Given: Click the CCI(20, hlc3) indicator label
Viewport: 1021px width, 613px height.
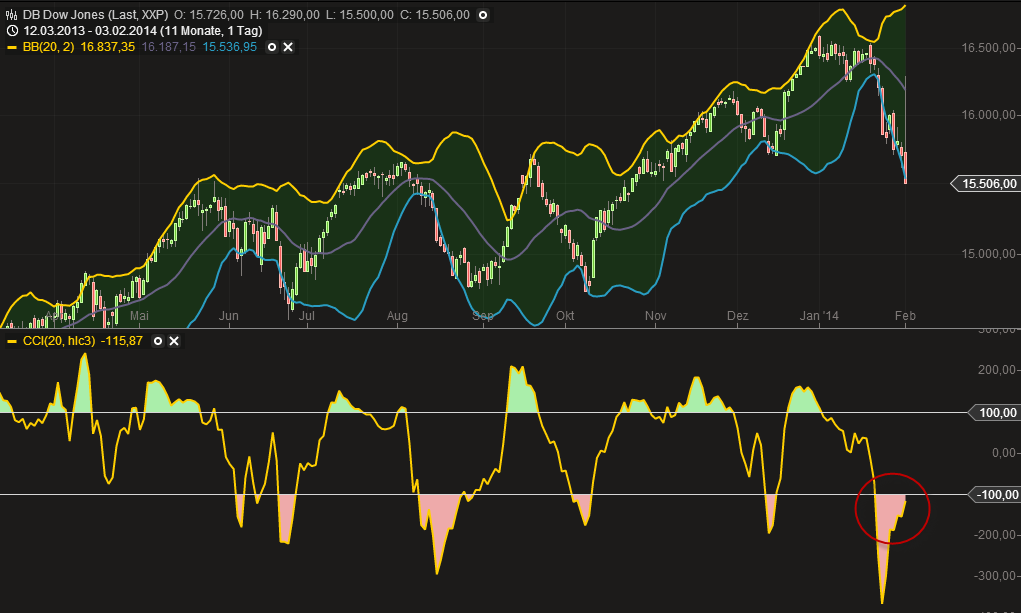Looking at the screenshot, I should click(x=59, y=341).
